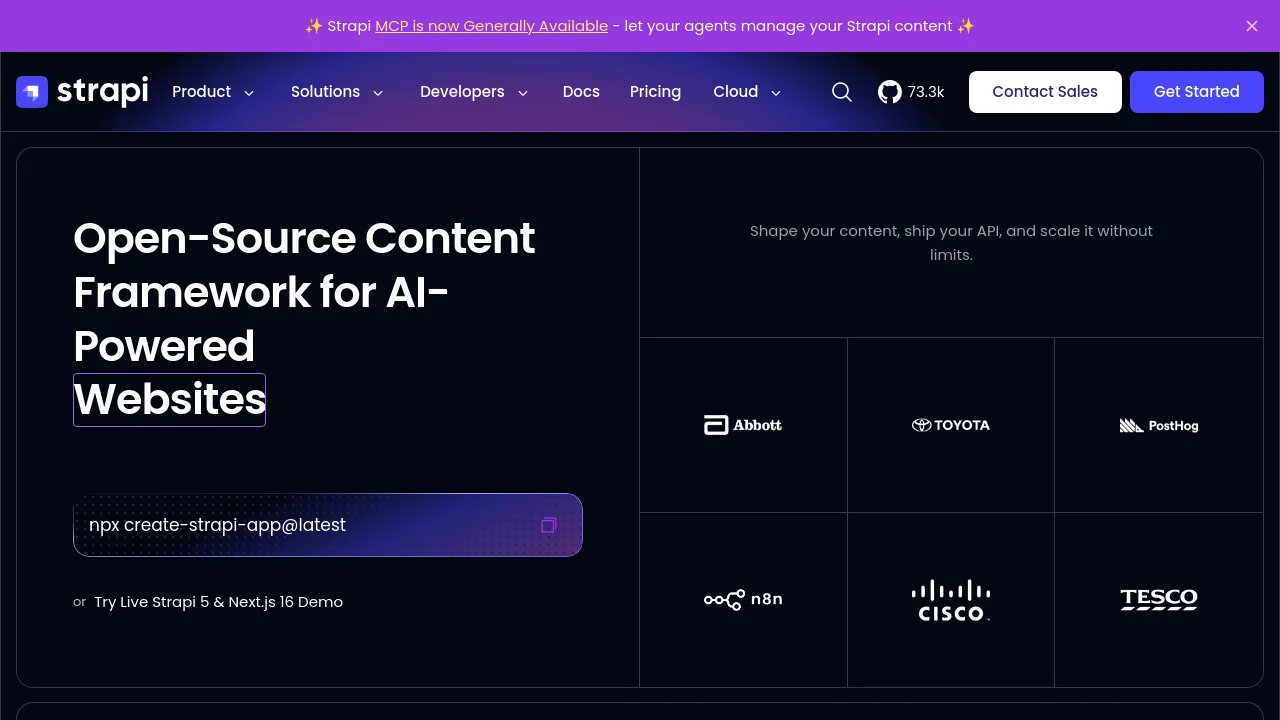The height and width of the screenshot is (720, 1280).
Task: Click the Strapi logo in the navbar
Action: [82, 92]
